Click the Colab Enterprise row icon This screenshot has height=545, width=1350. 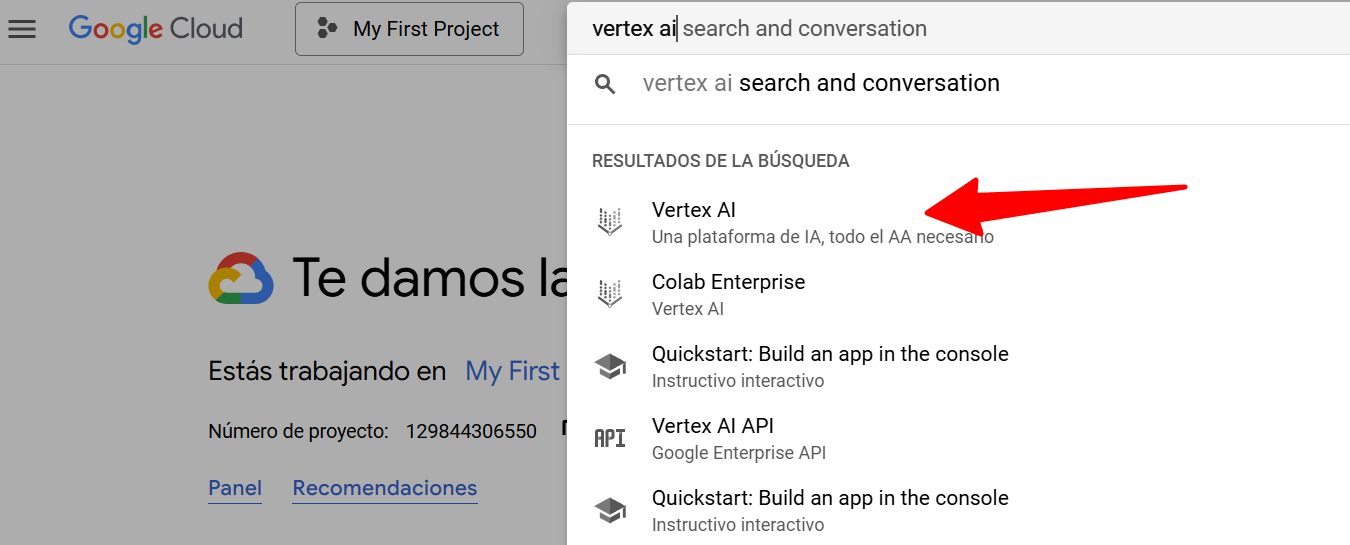coord(609,294)
